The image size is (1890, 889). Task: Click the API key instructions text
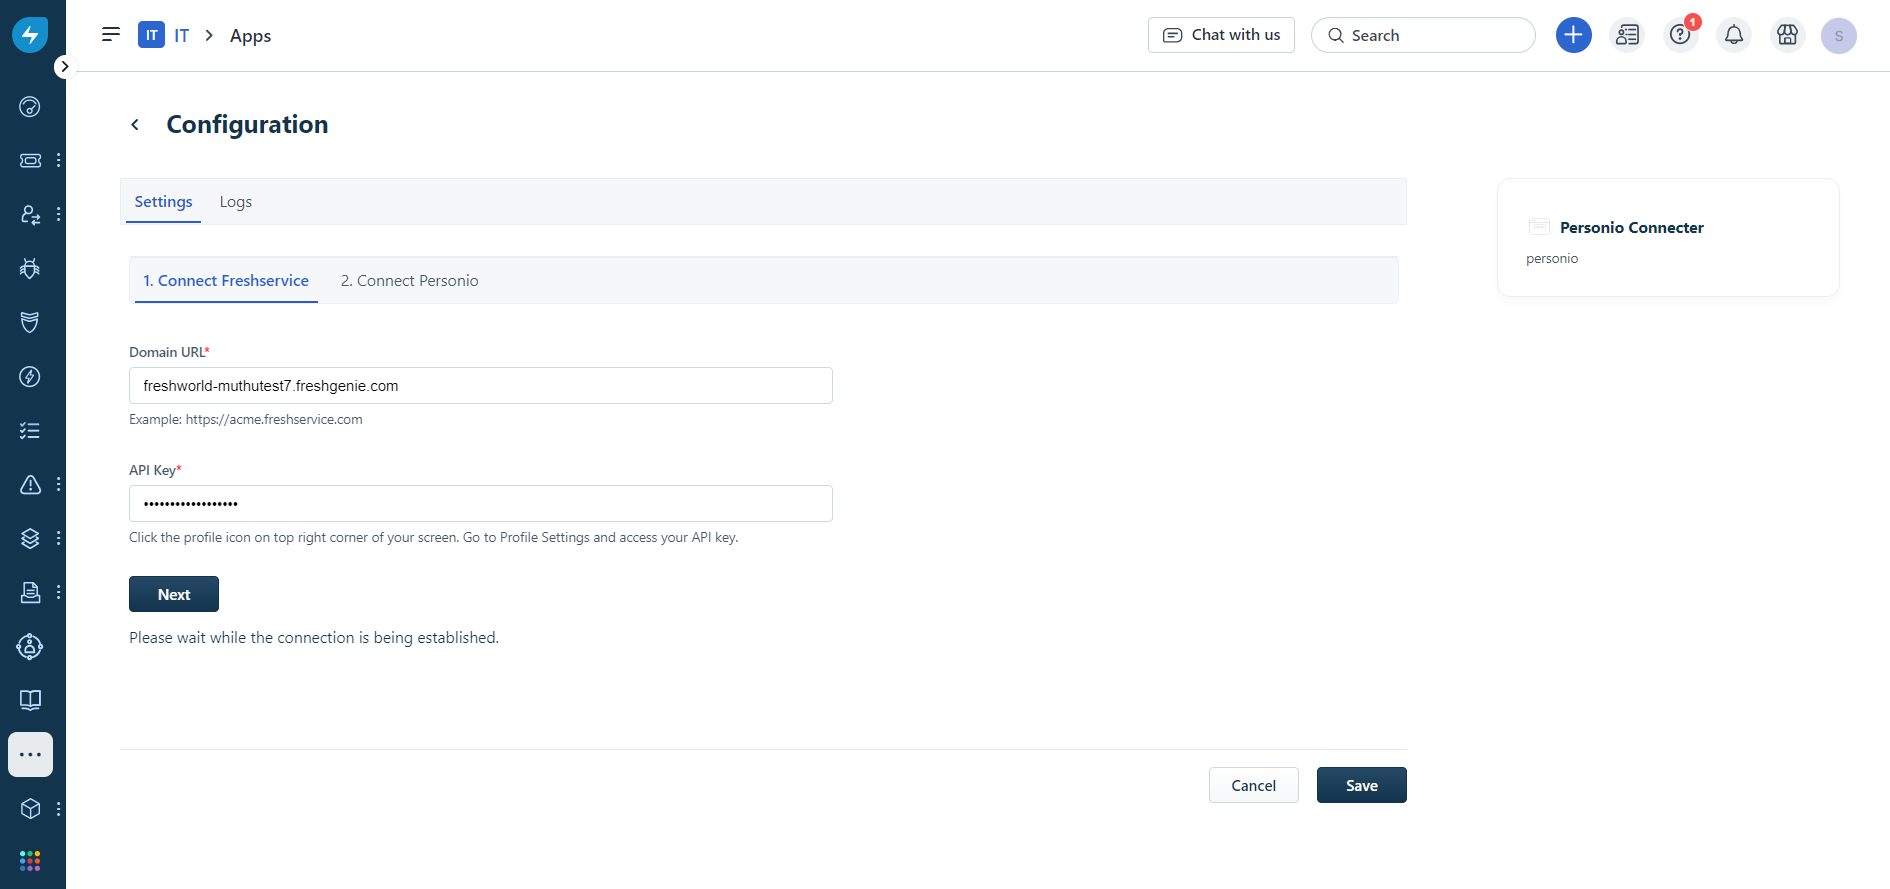coord(434,538)
